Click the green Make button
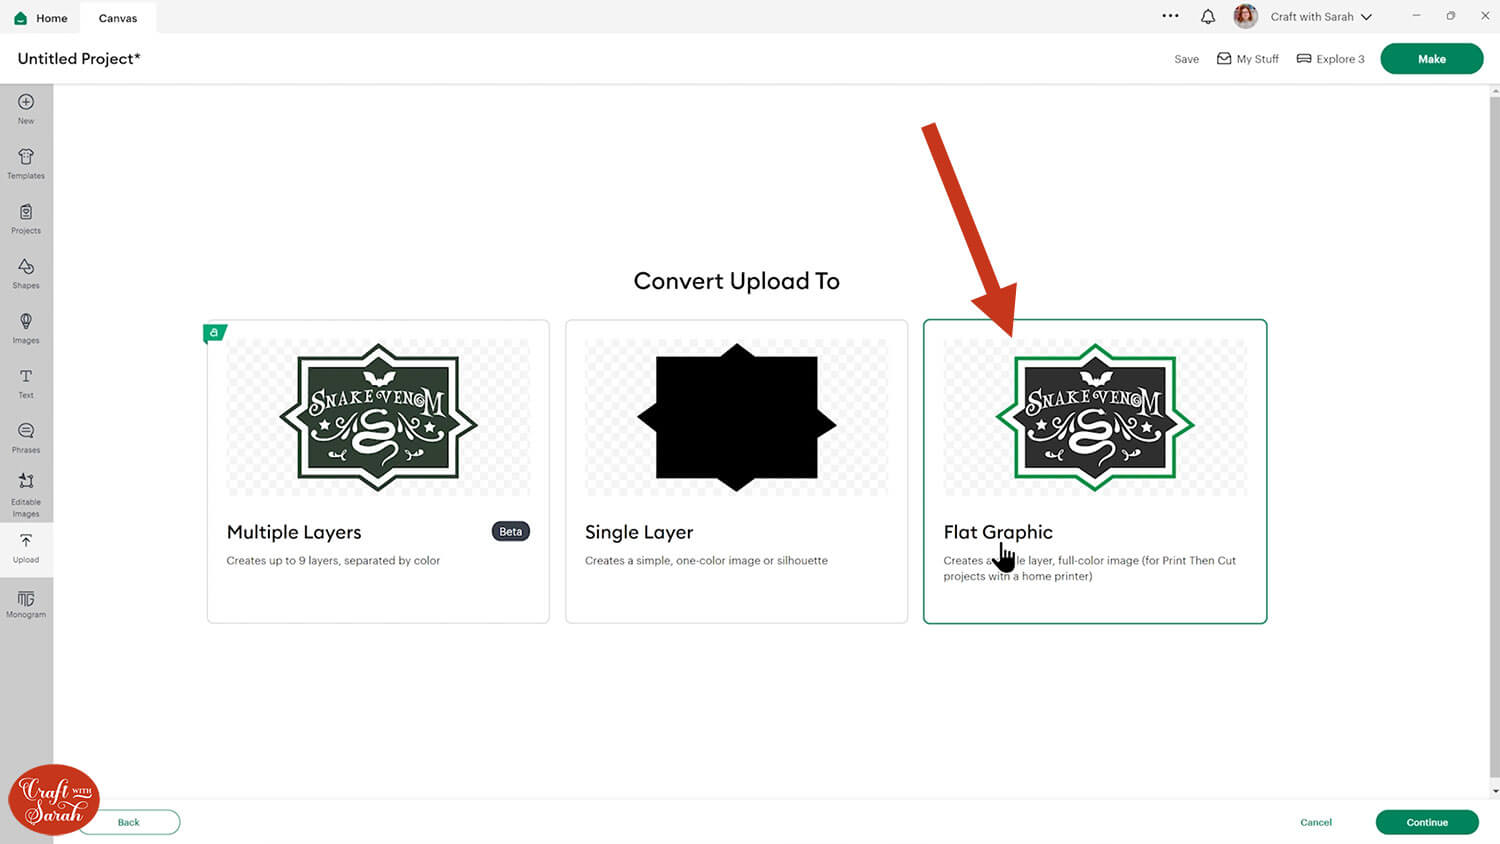The image size is (1500, 844). point(1431,59)
